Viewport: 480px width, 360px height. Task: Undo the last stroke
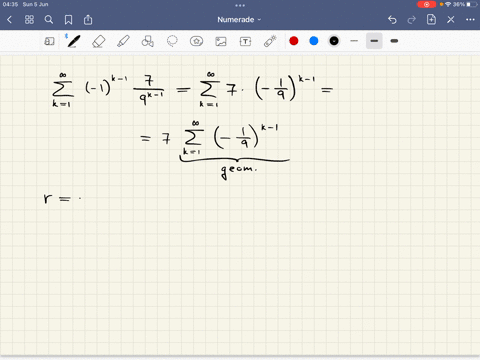(392, 20)
